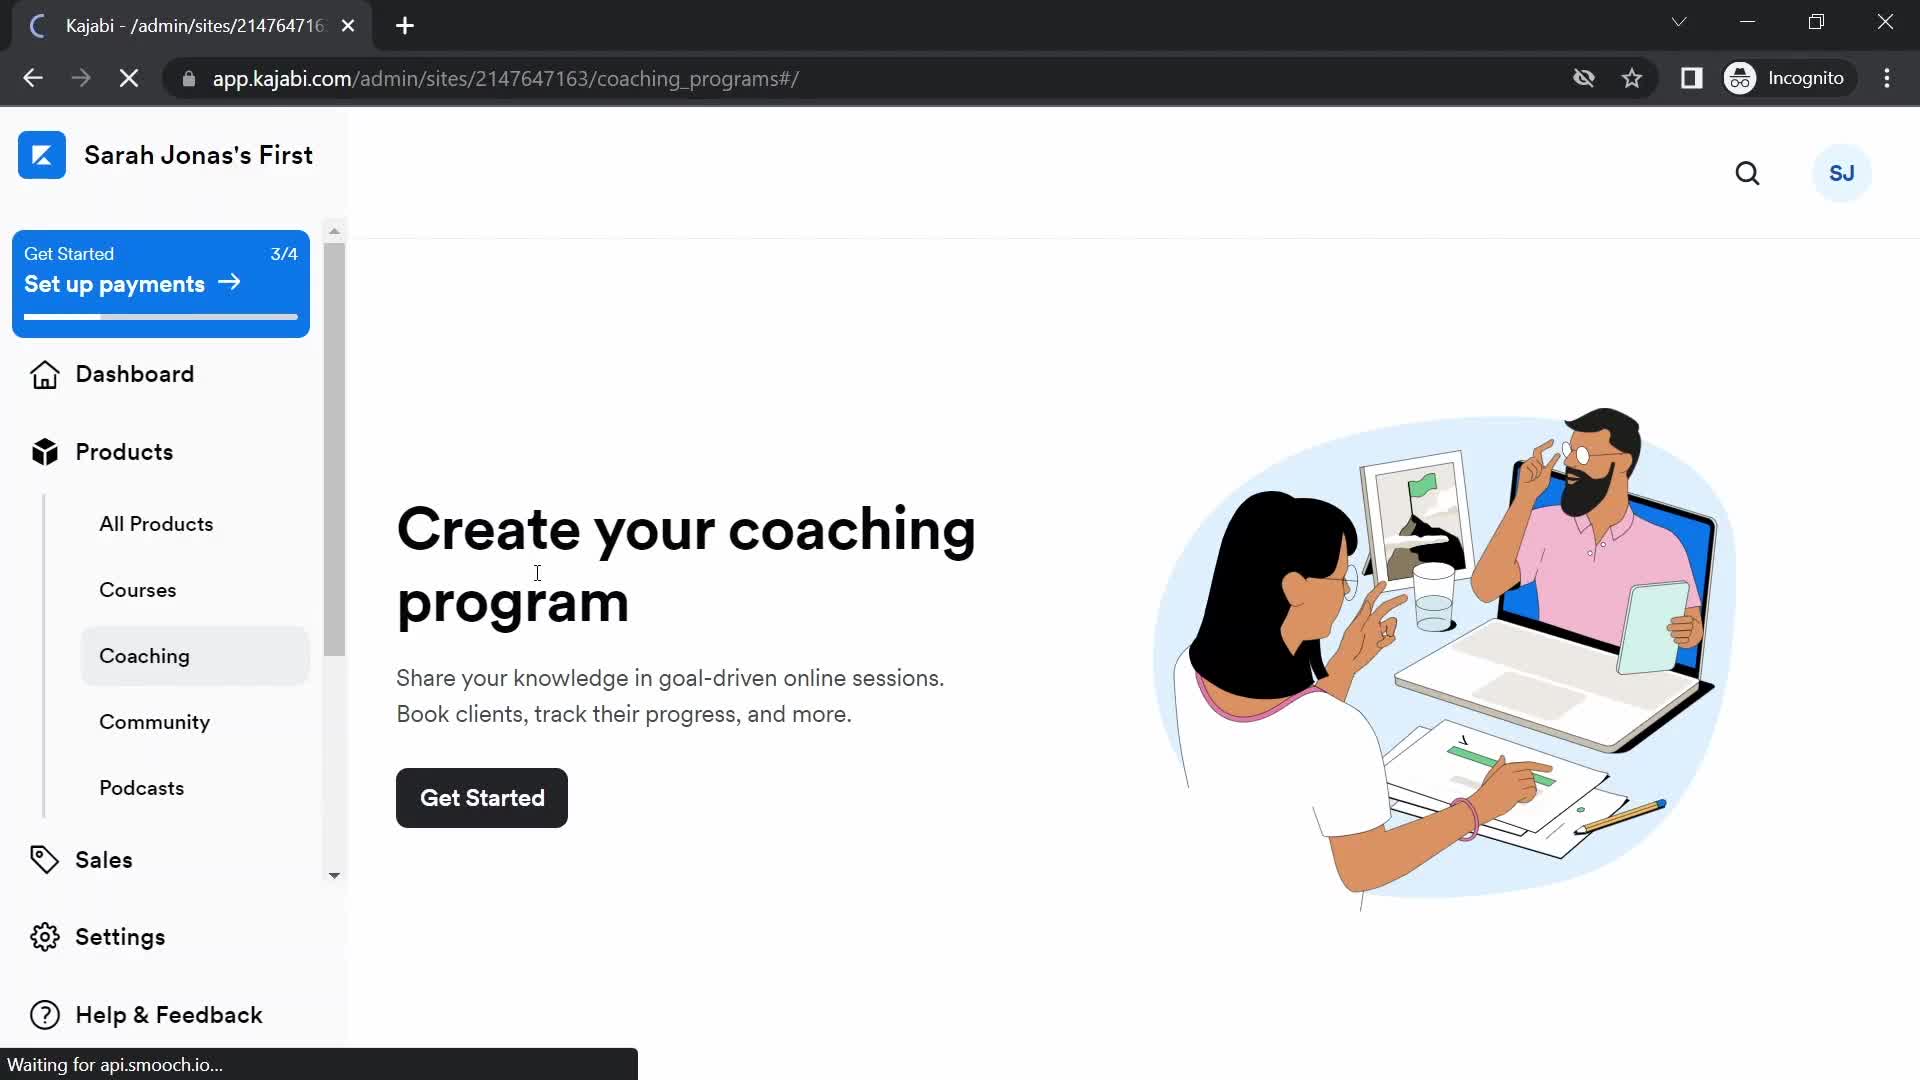Expand the Products menu item
This screenshot has height=1080, width=1920.
pos(124,451)
